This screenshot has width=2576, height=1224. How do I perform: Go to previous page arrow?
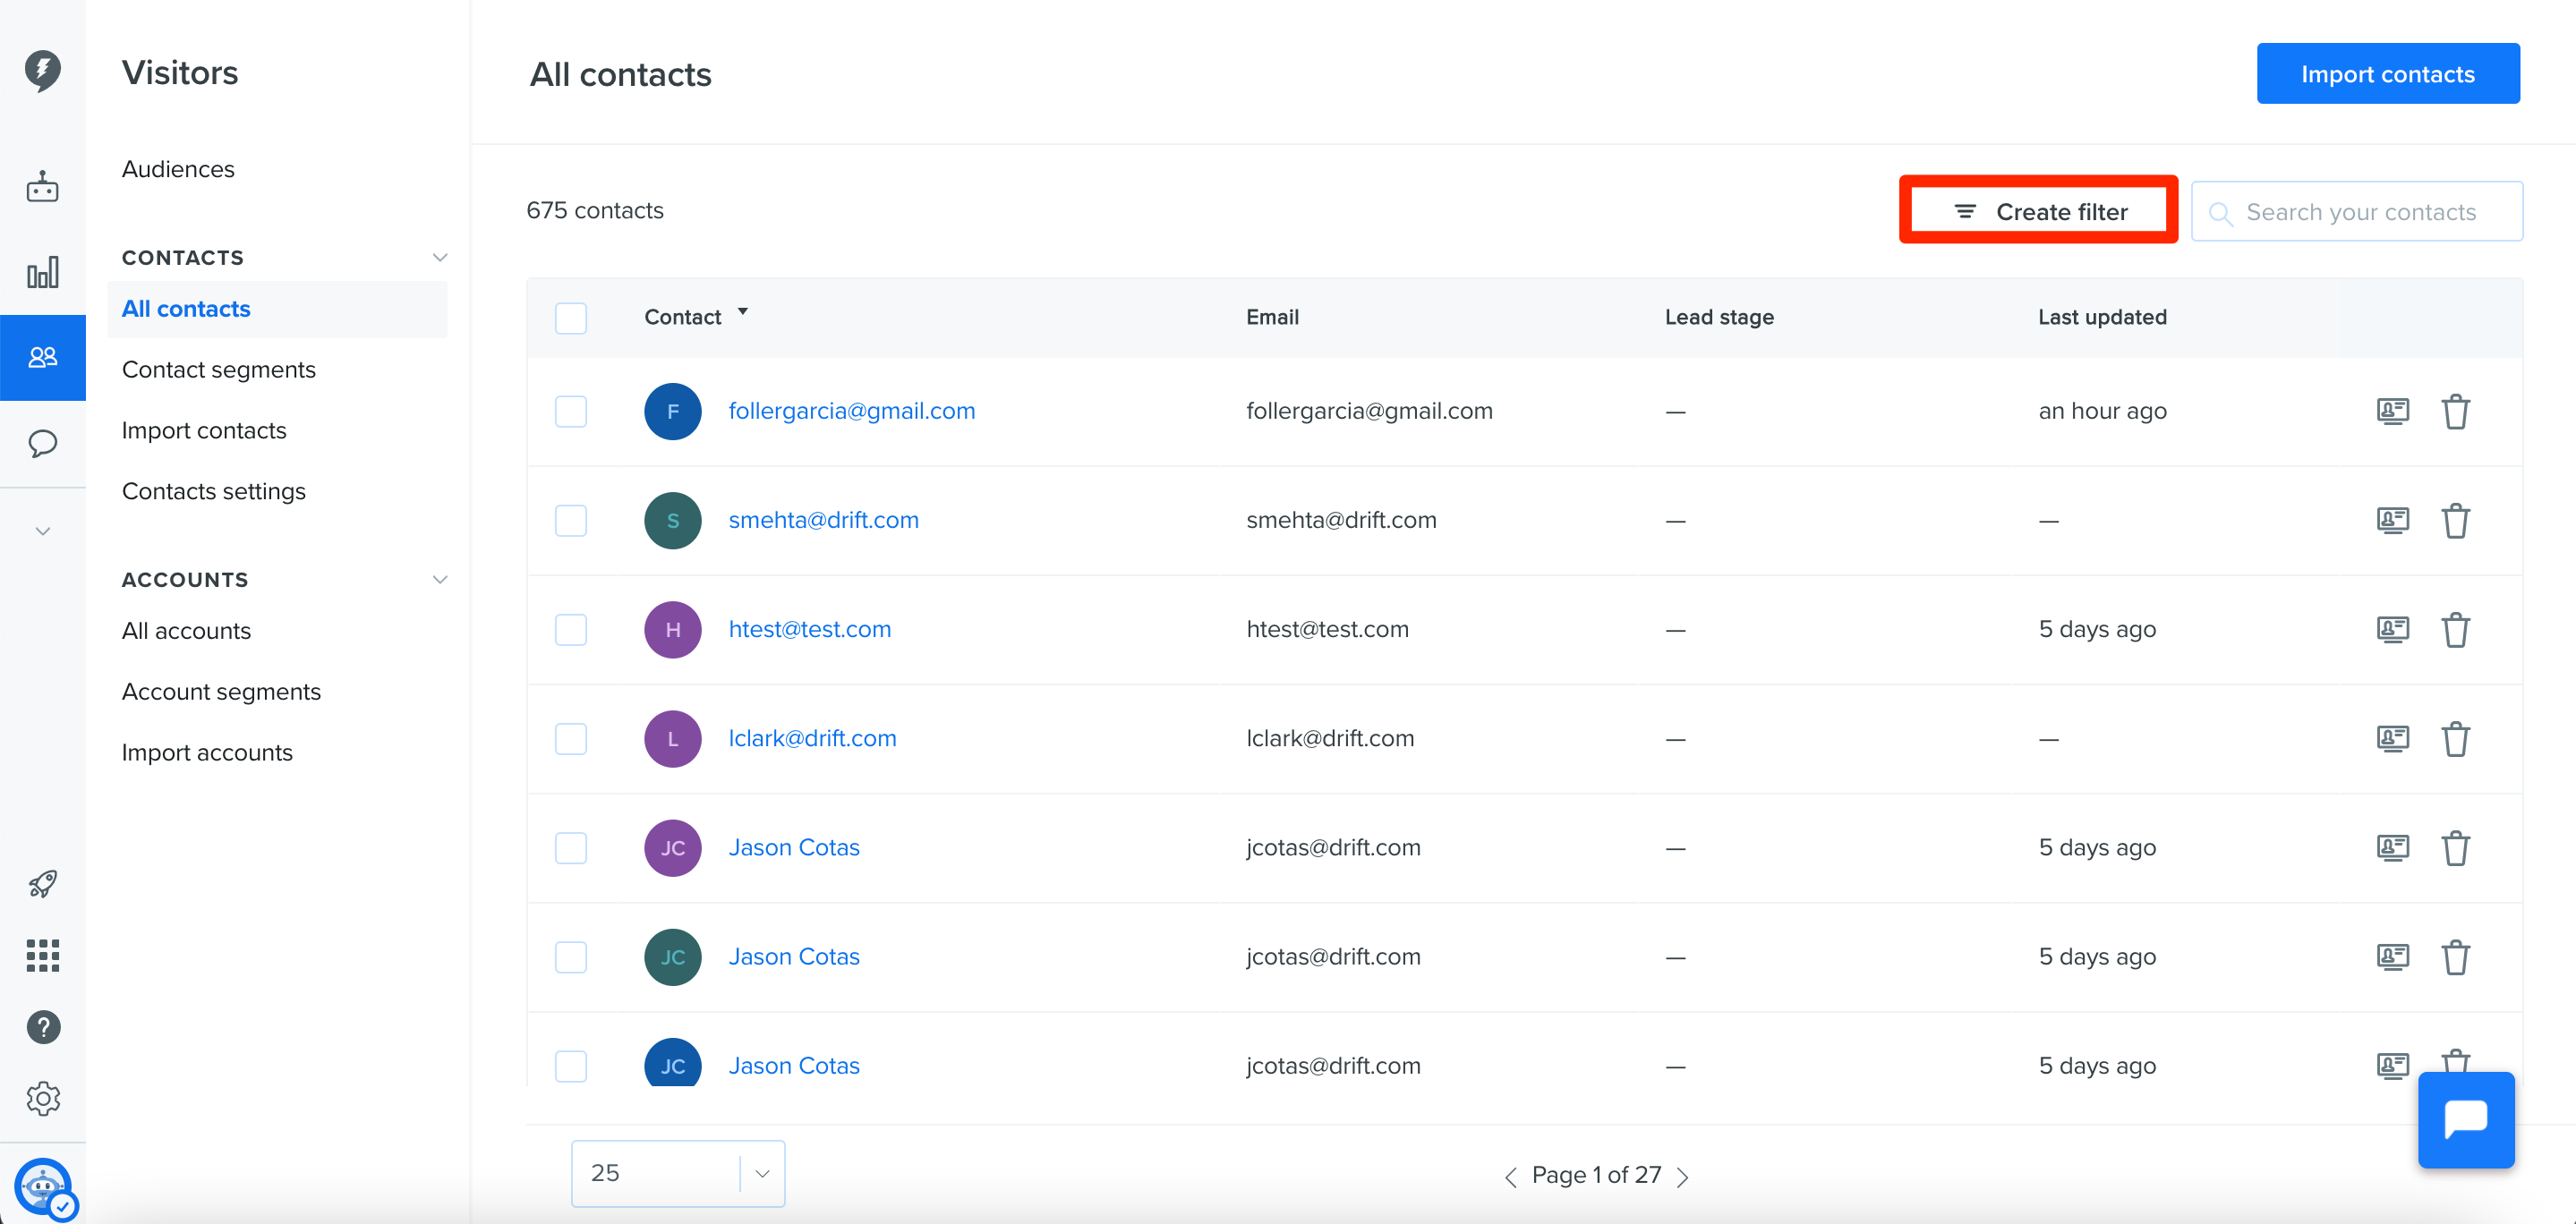click(1511, 1177)
